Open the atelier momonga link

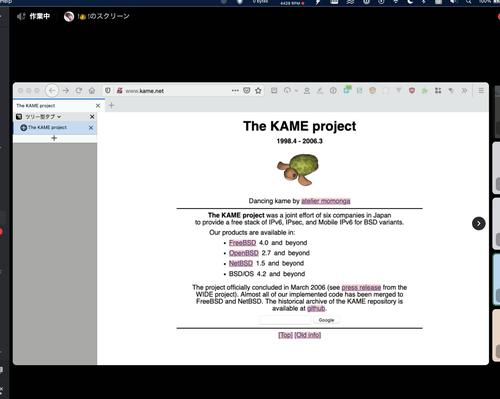pos(326,201)
